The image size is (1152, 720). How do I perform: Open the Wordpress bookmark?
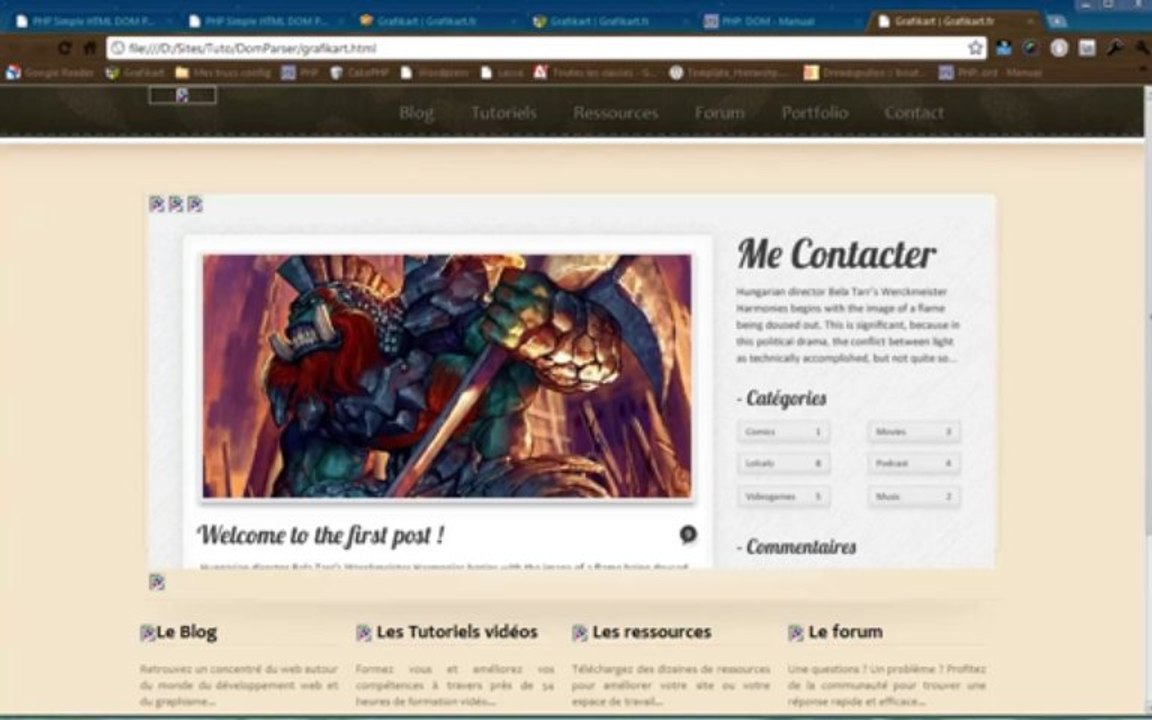coord(434,73)
